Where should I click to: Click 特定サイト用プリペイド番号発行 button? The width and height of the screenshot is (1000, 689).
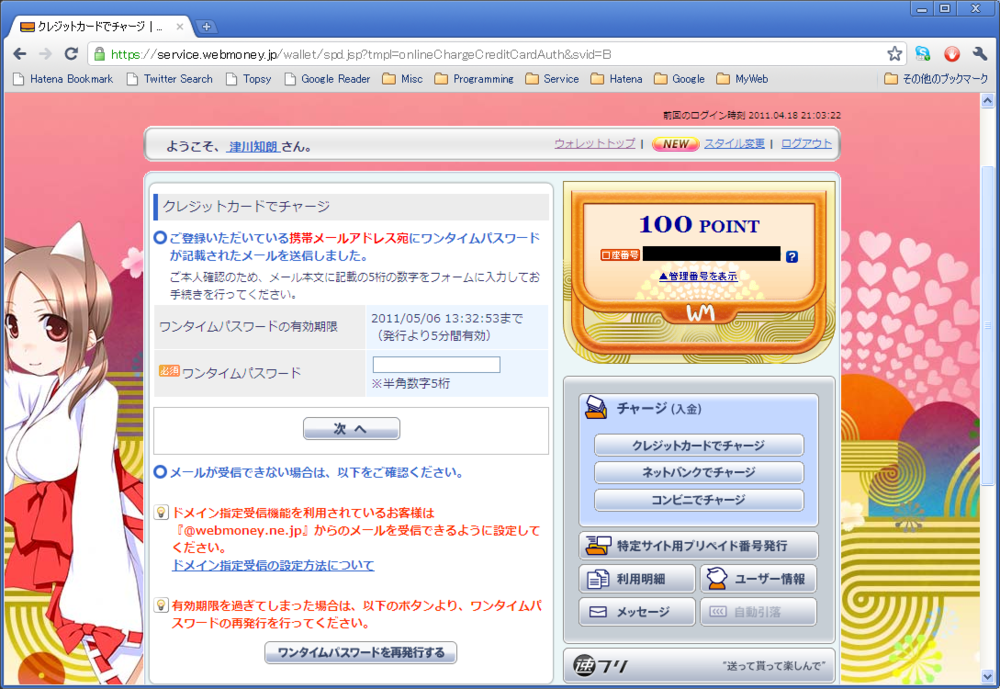click(x=698, y=546)
